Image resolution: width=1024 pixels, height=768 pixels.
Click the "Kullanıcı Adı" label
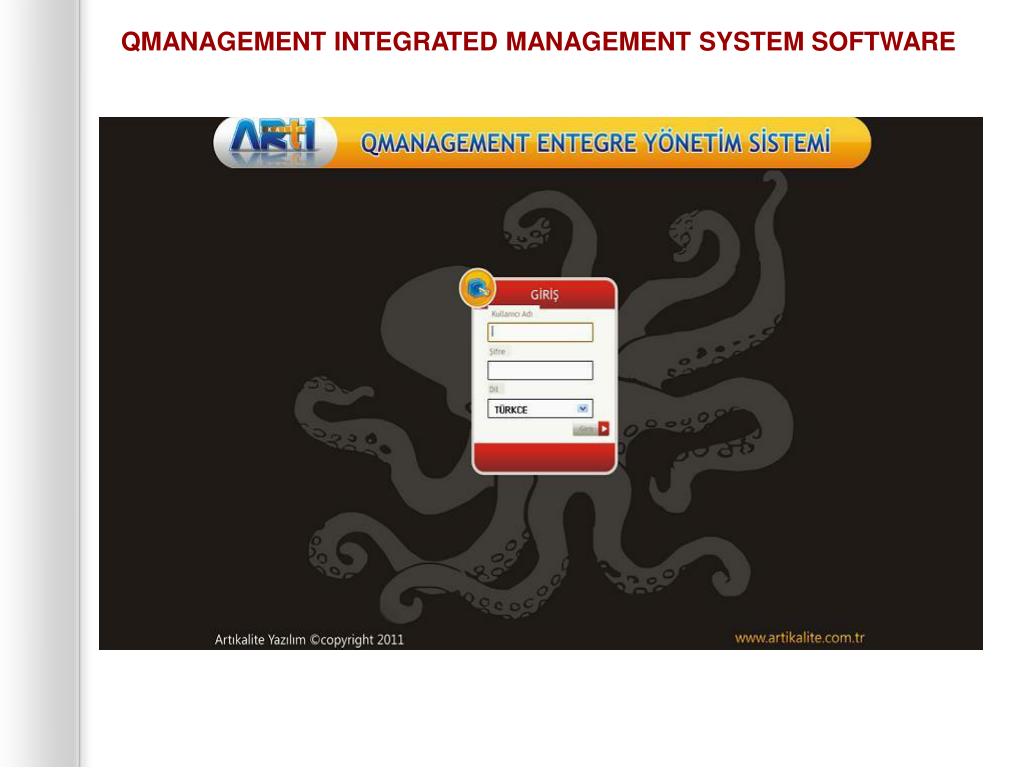[511, 314]
